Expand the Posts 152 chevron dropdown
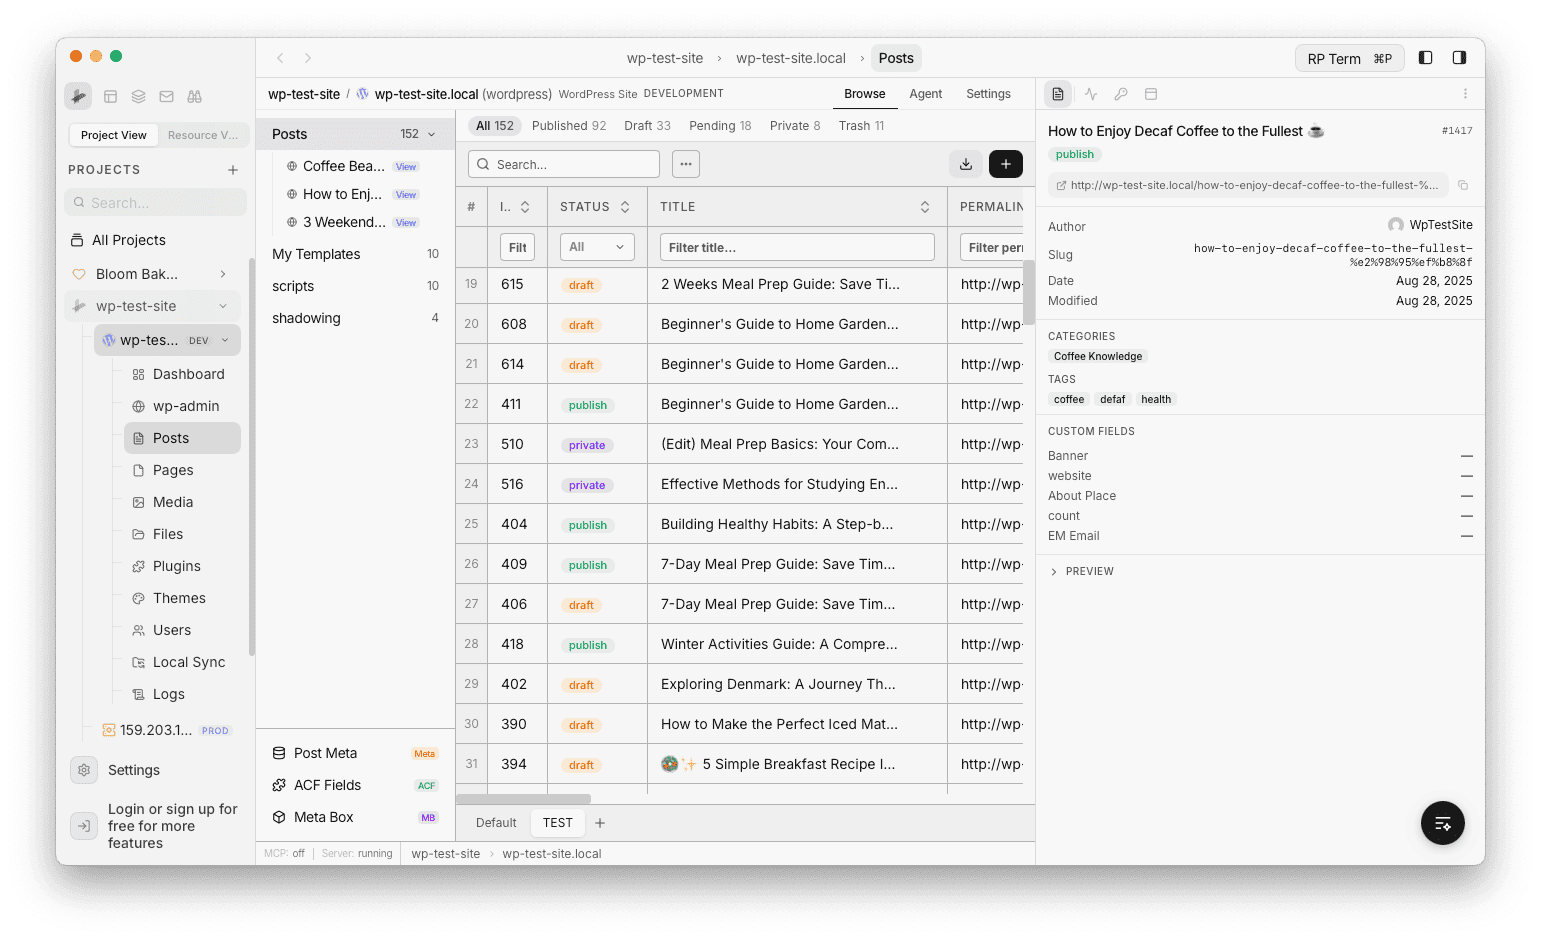This screenshot has height=939, width=1541. click(431, 133)
